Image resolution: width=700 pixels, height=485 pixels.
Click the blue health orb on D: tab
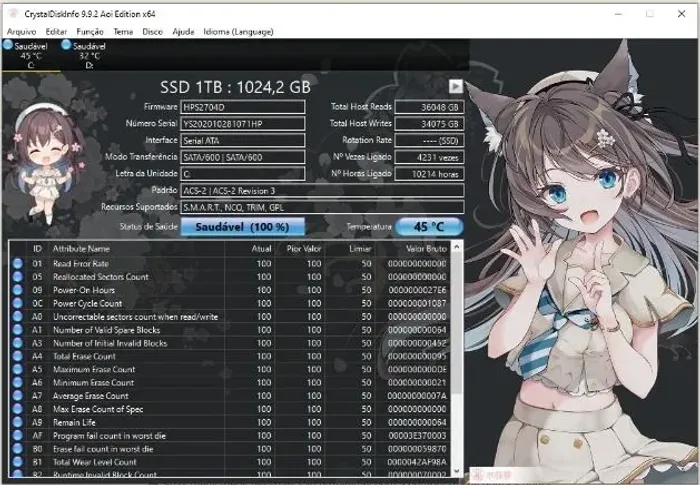[66, 45]
